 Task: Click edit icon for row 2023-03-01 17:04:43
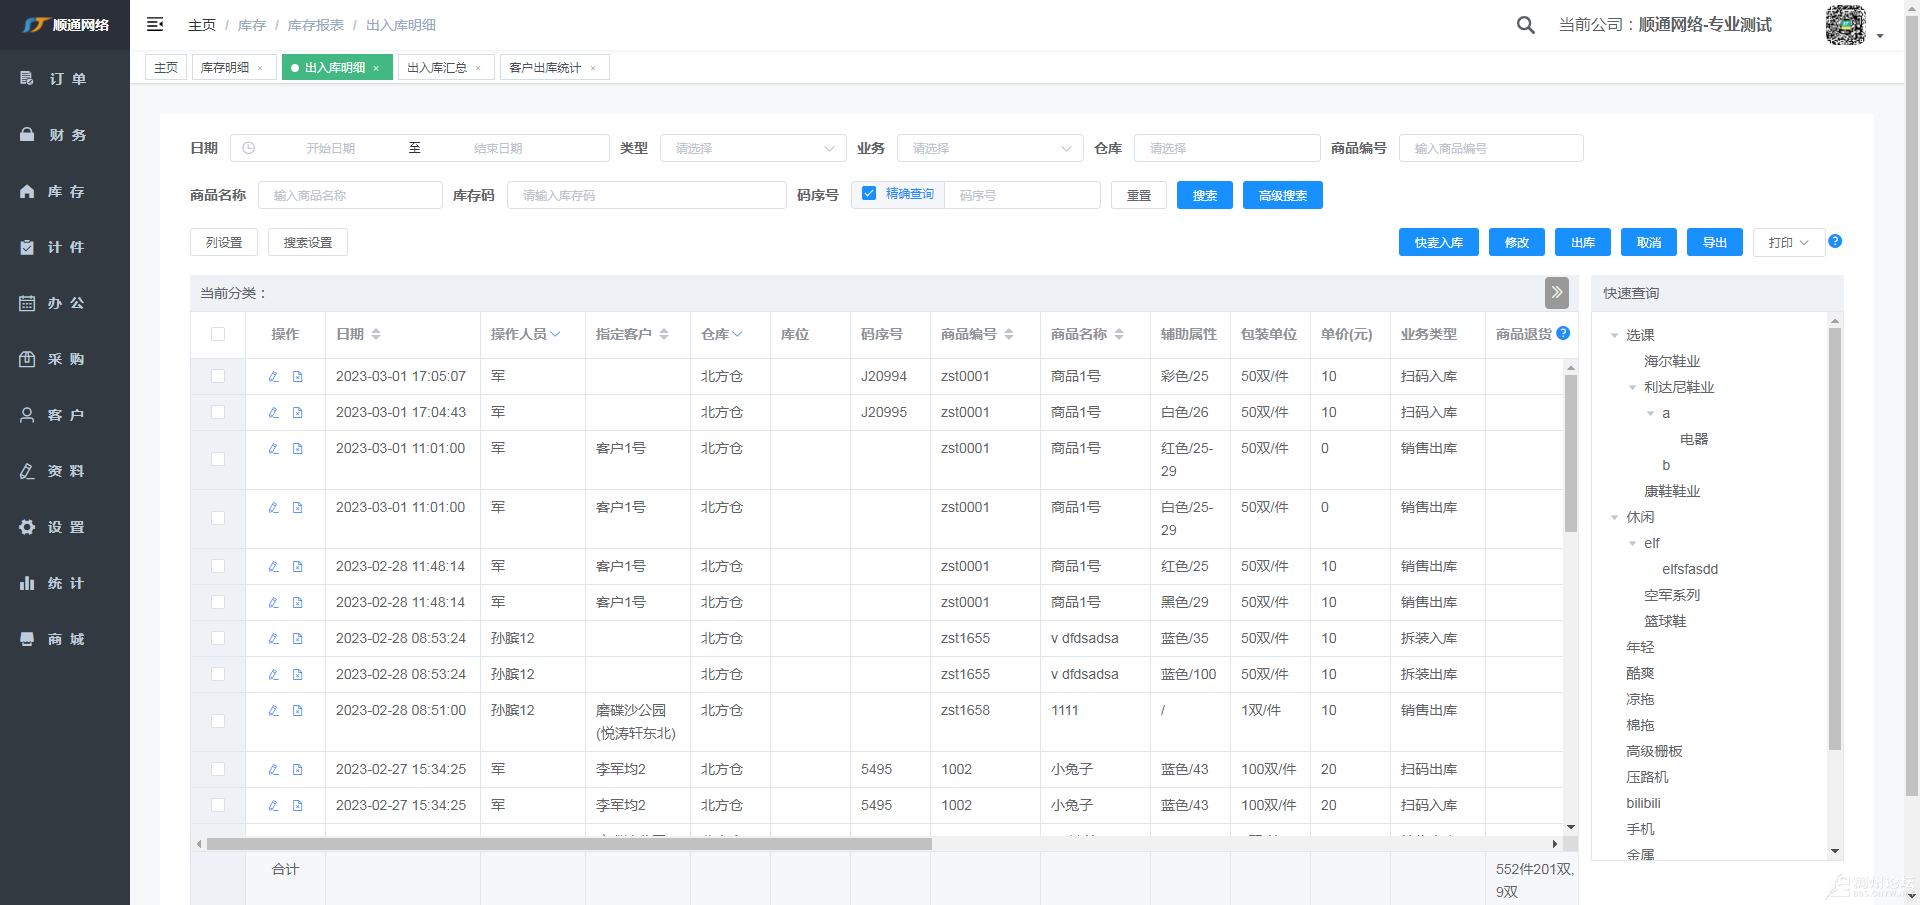(273, 413)
